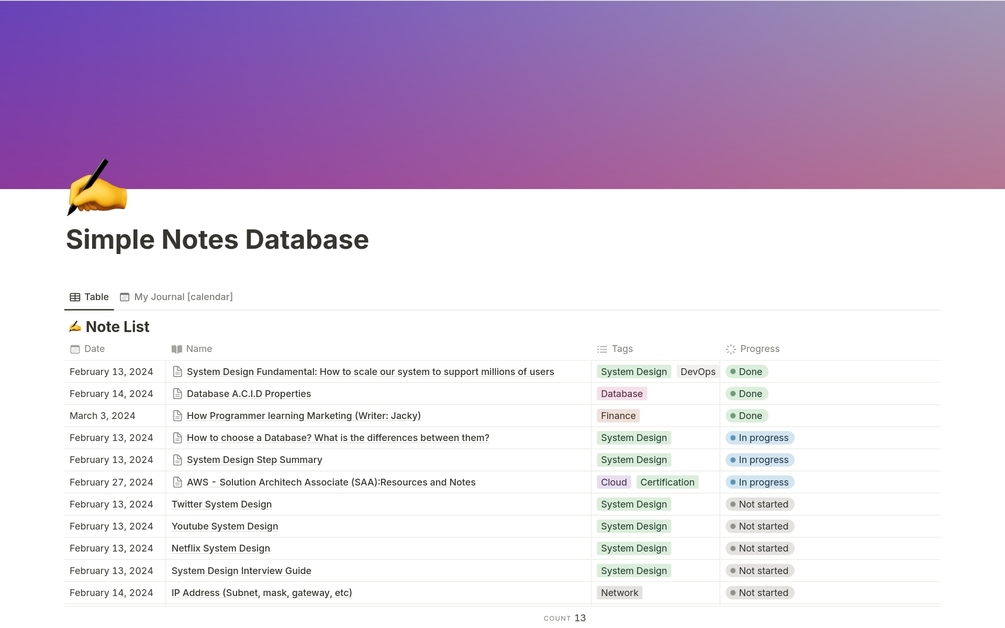Click page icon beside System Design Step Summary
The width and height of the screenshot is (1005, 628).
[x=177, y=460]
